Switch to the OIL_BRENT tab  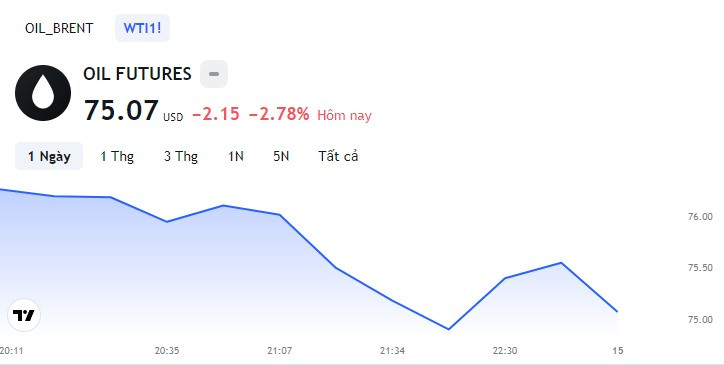[x=59, y=28]
